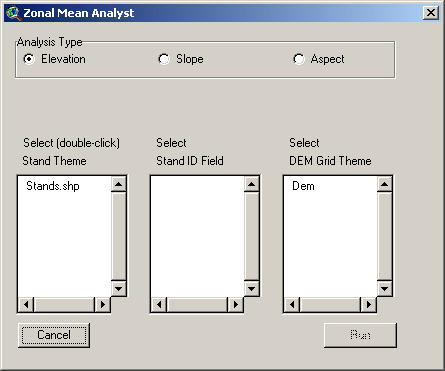Click the left arrow under Stand Theme list
This screenshot has width=445, height=371.
pos(26,304)
